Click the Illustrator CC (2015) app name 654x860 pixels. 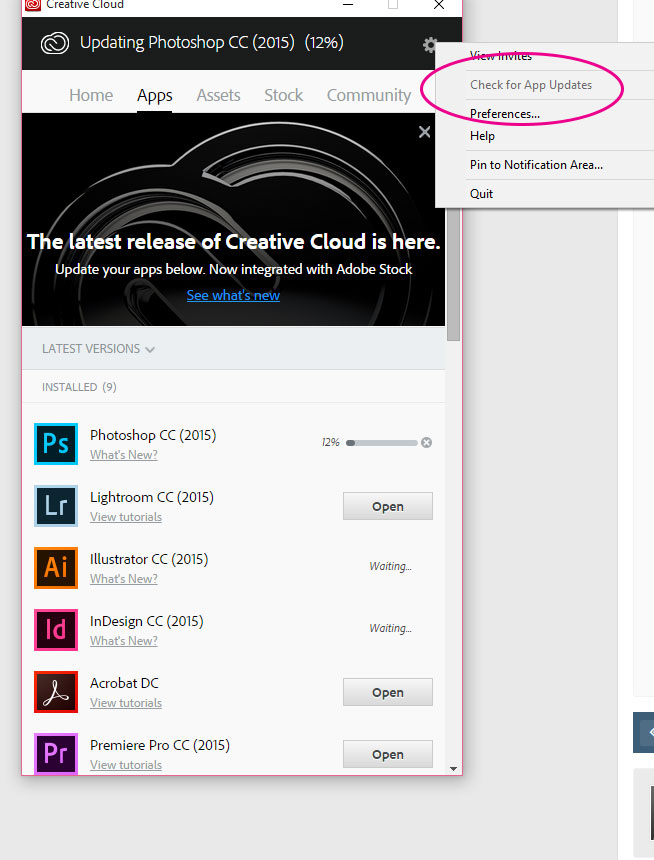[149, 559]
